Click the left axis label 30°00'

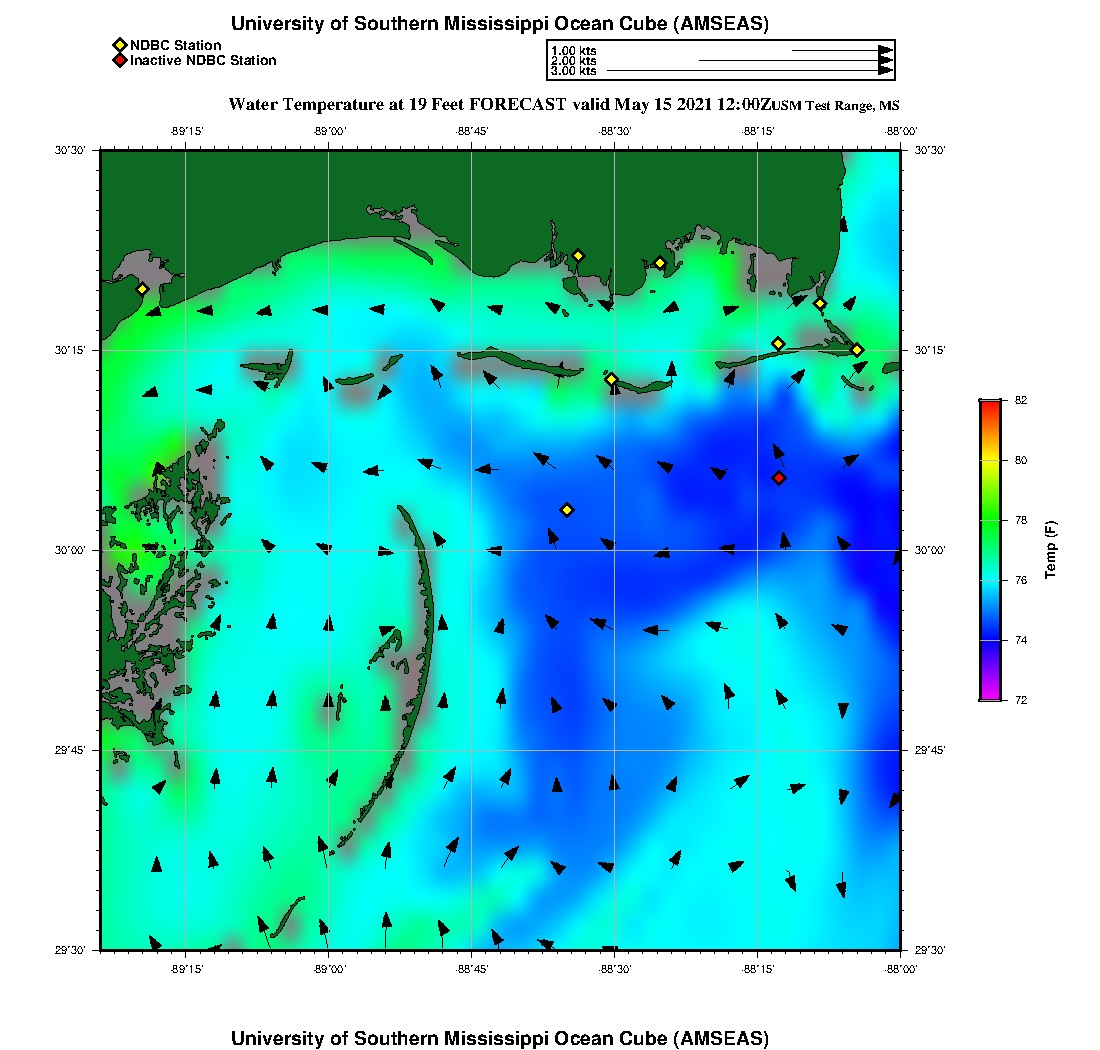pos(70,551)
